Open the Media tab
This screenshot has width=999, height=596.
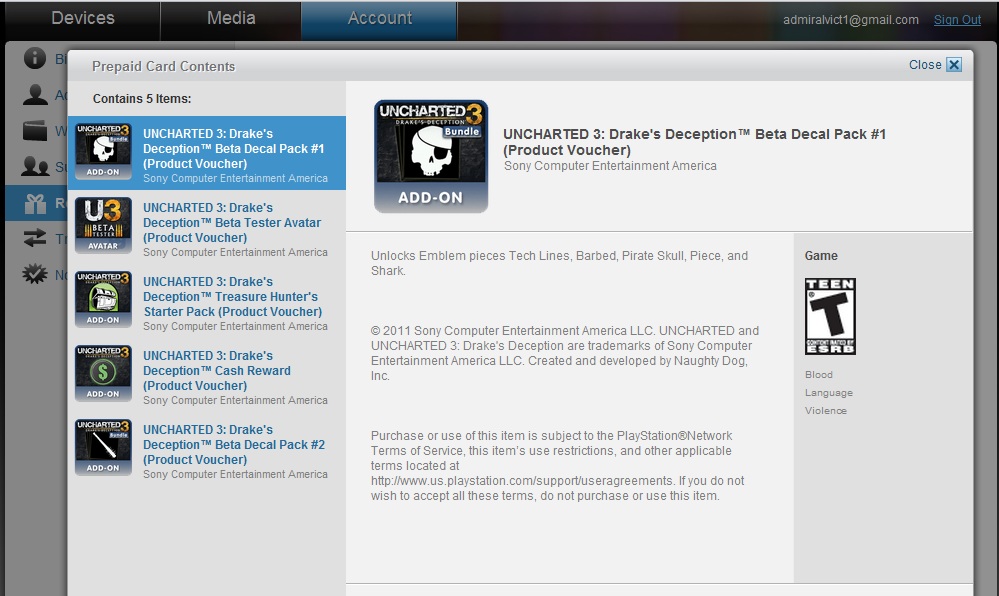coord(231,18)
